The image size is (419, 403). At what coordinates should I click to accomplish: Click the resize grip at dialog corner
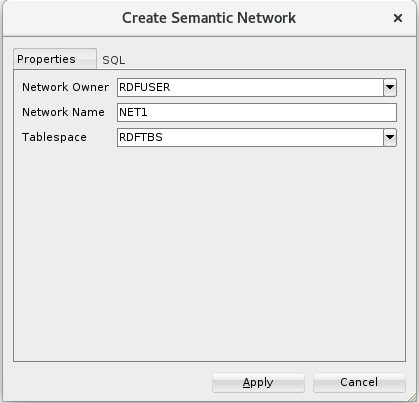click(412, 397)
